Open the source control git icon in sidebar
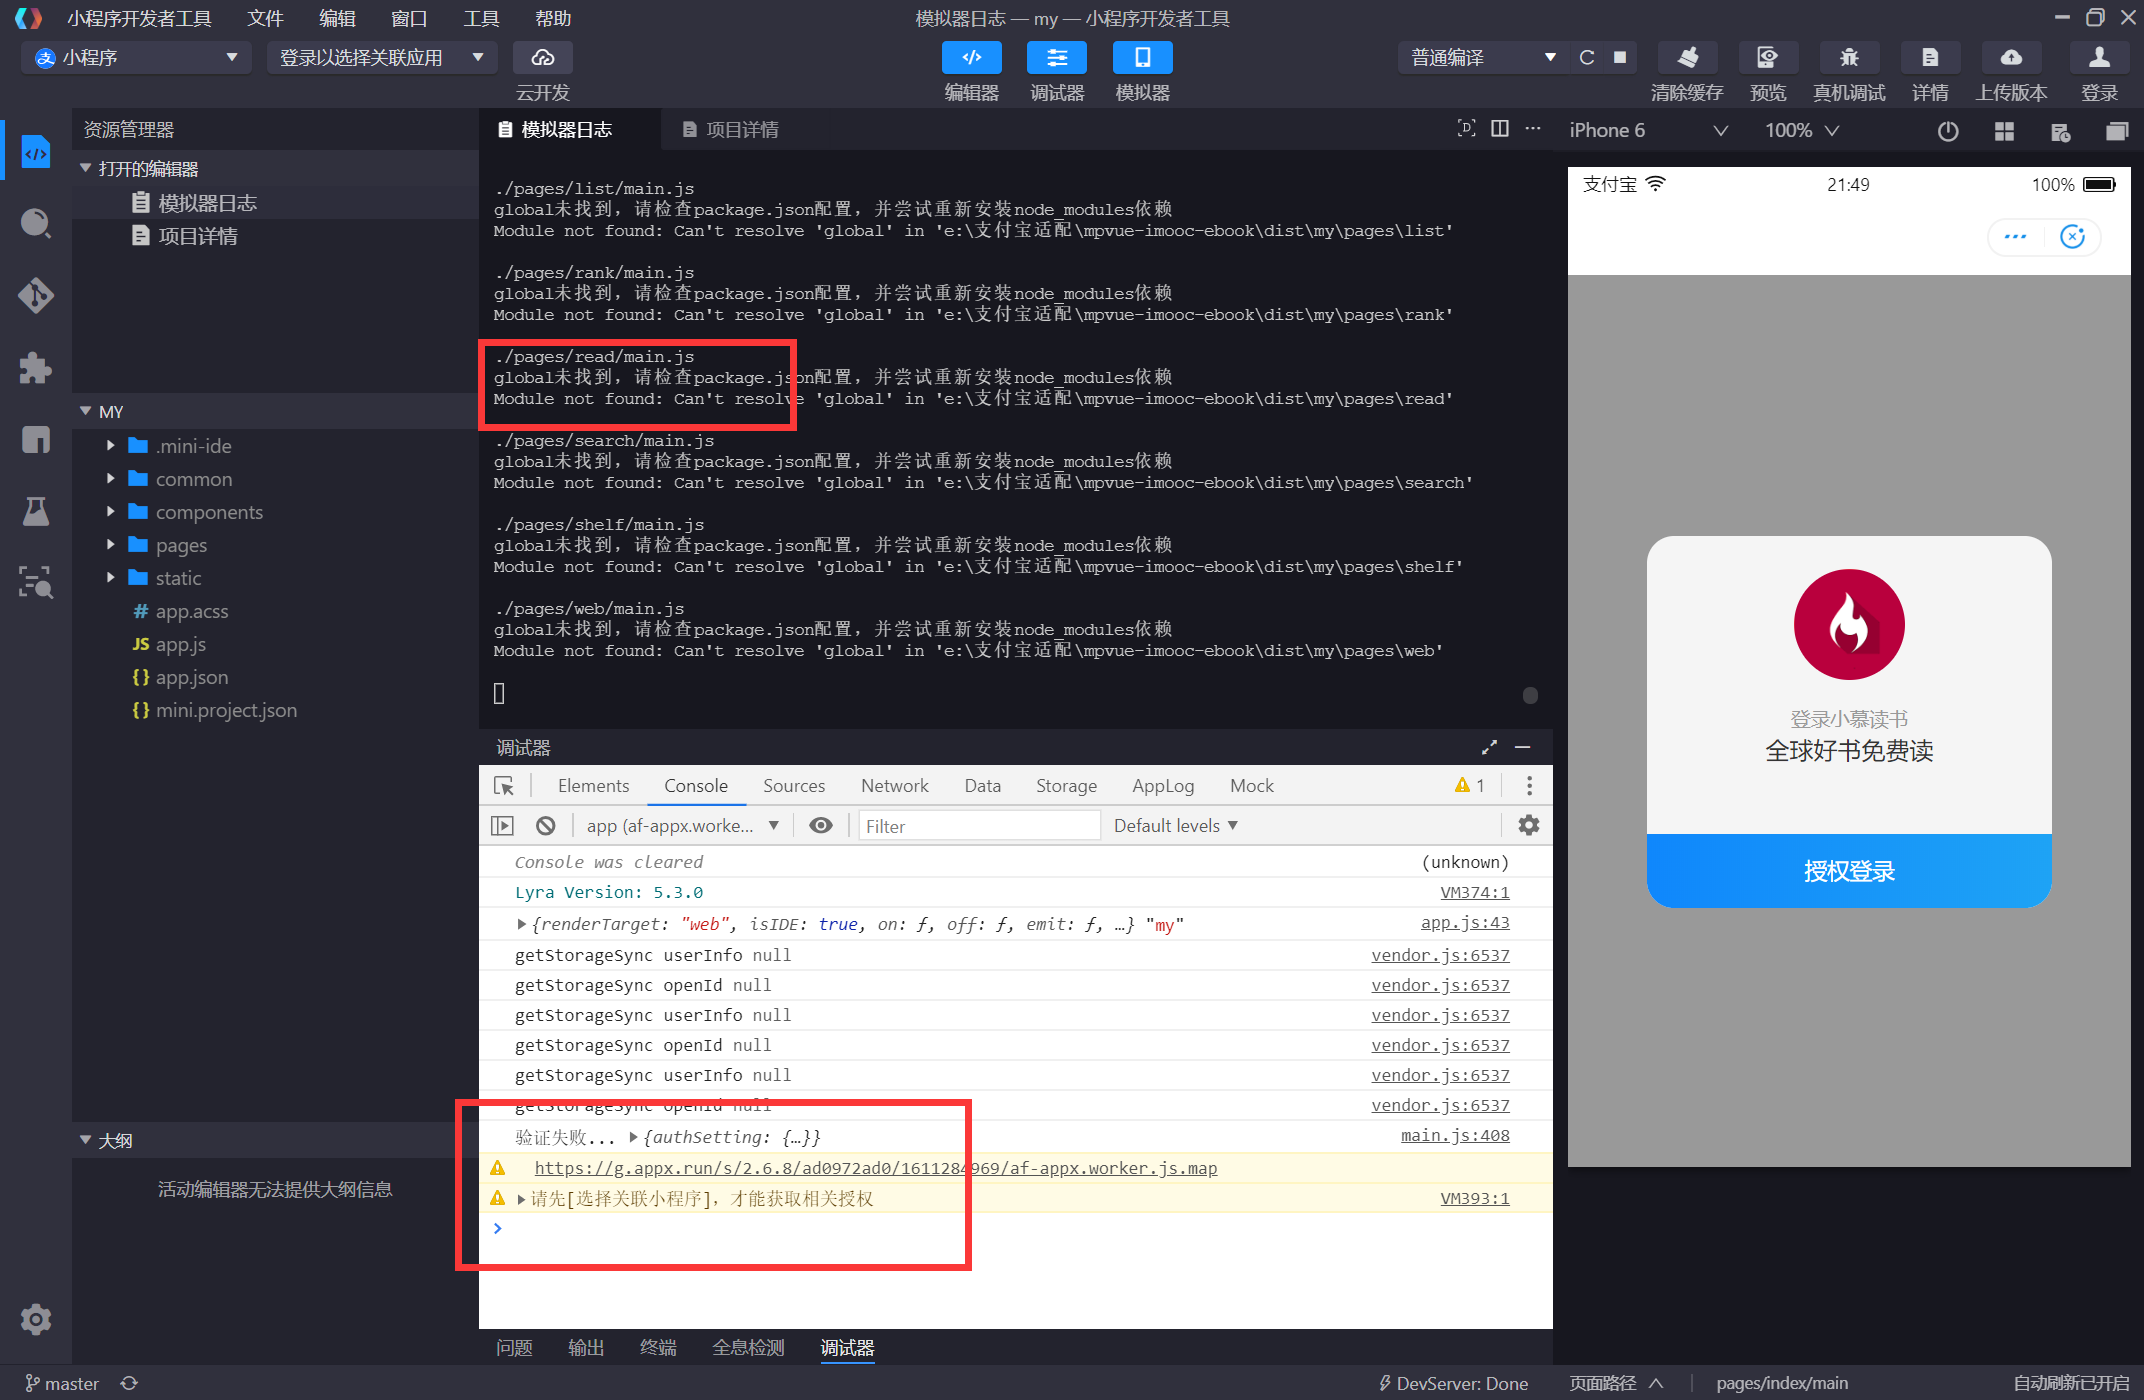The height and width of the screenshot is (1400, 2144). (36, 295)
